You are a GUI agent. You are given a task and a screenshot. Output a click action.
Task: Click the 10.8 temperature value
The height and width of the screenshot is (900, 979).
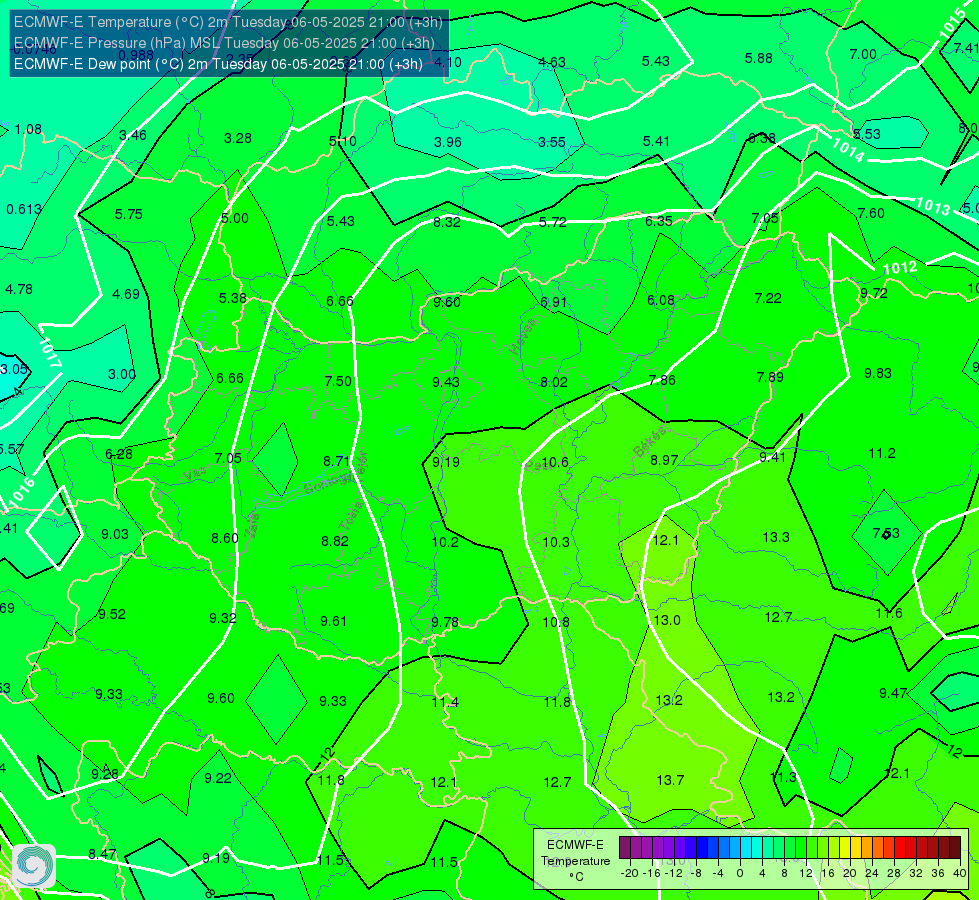click(556, 622)
